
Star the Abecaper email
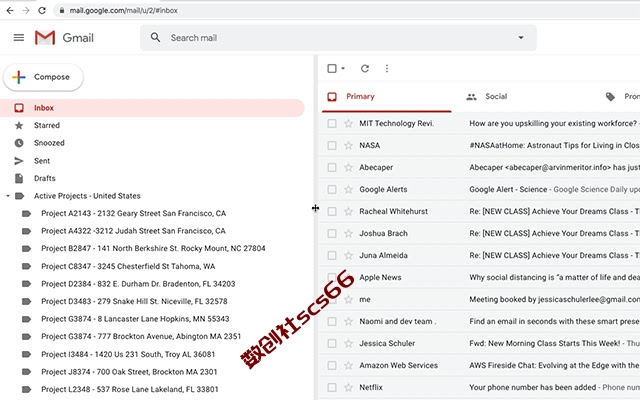(x=348, y=167)
